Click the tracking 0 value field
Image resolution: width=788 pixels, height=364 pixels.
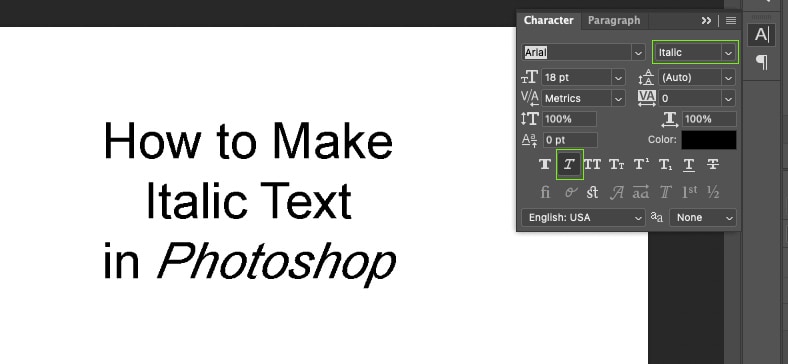[690, 99]
